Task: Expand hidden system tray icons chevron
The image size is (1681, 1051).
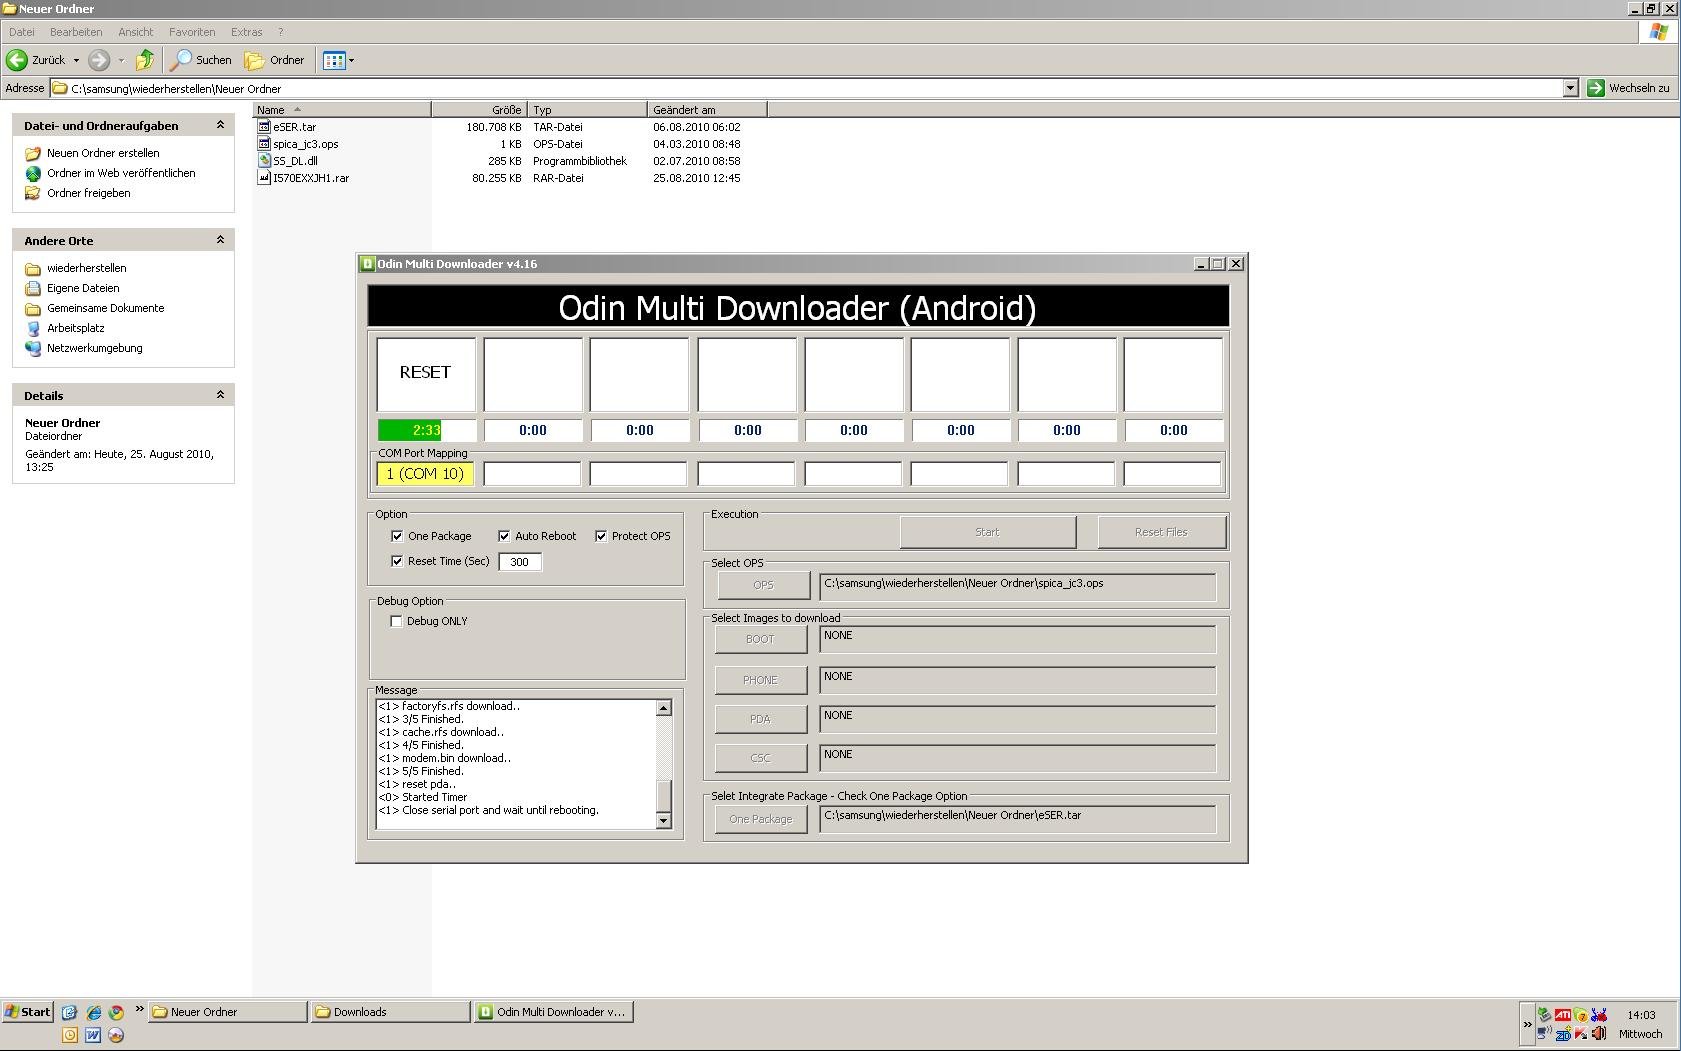Action: point(1527,1025)
